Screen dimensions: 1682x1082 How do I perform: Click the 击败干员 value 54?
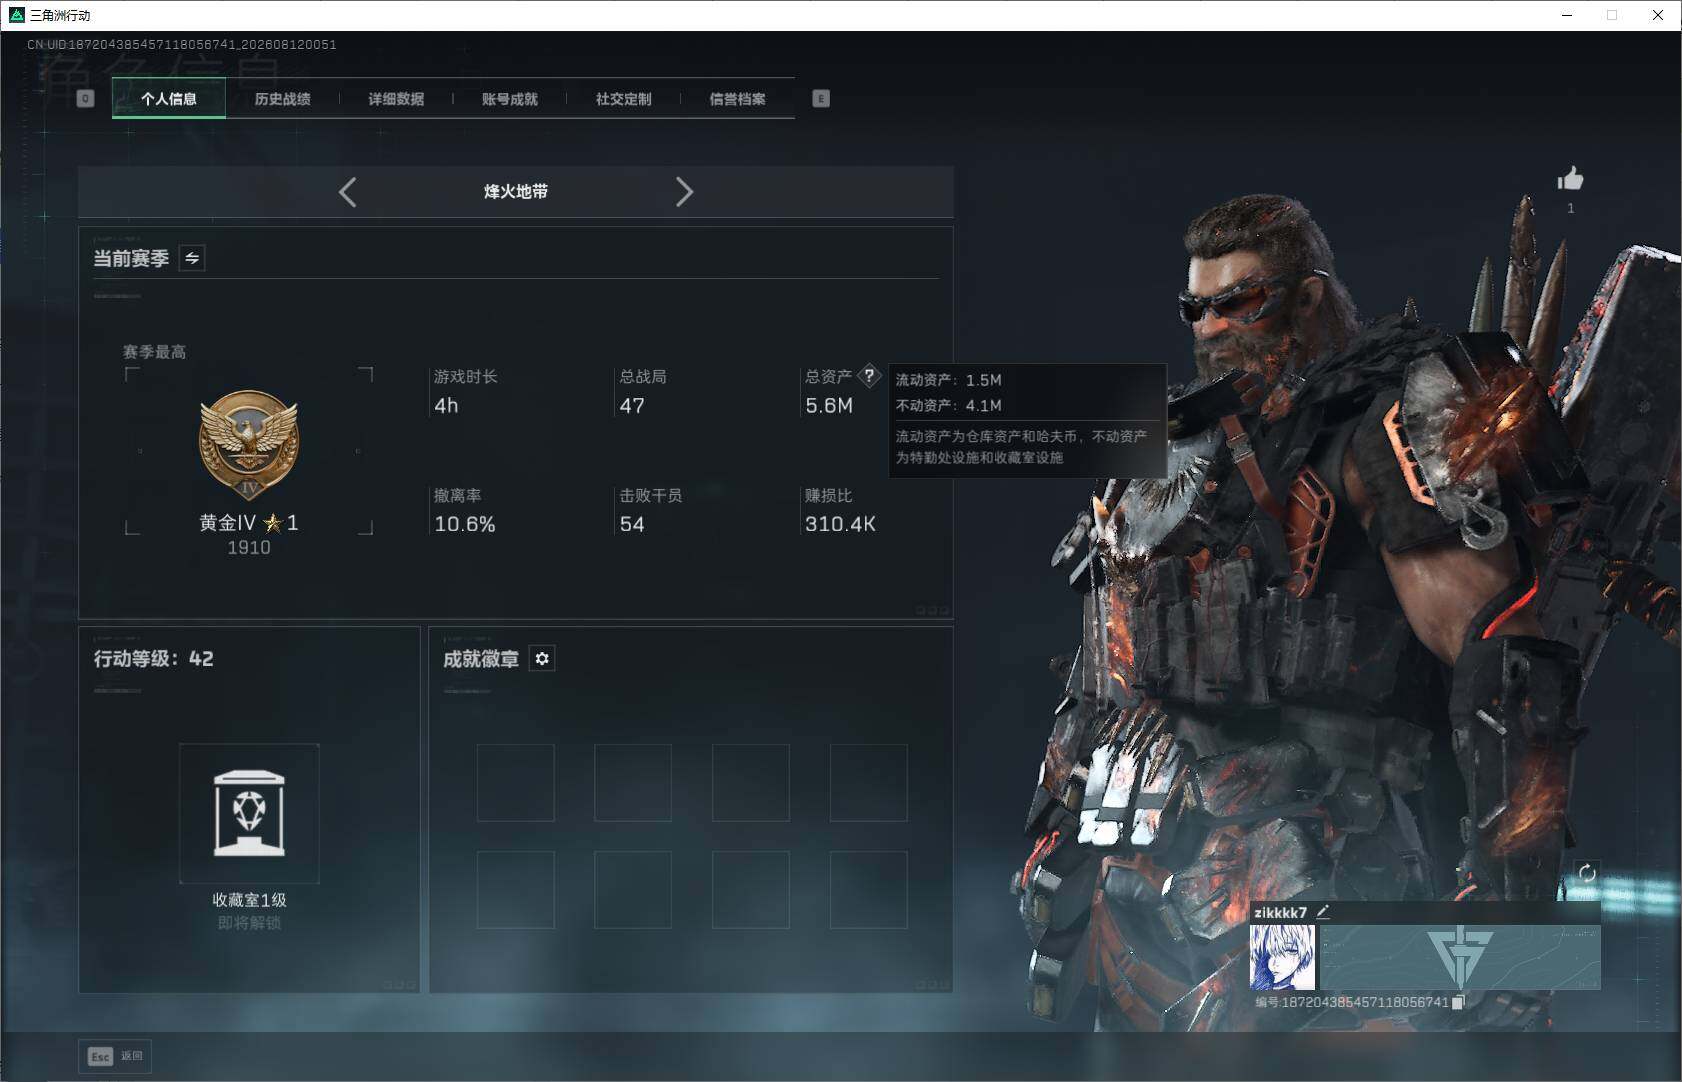click(x=632, y=524)
